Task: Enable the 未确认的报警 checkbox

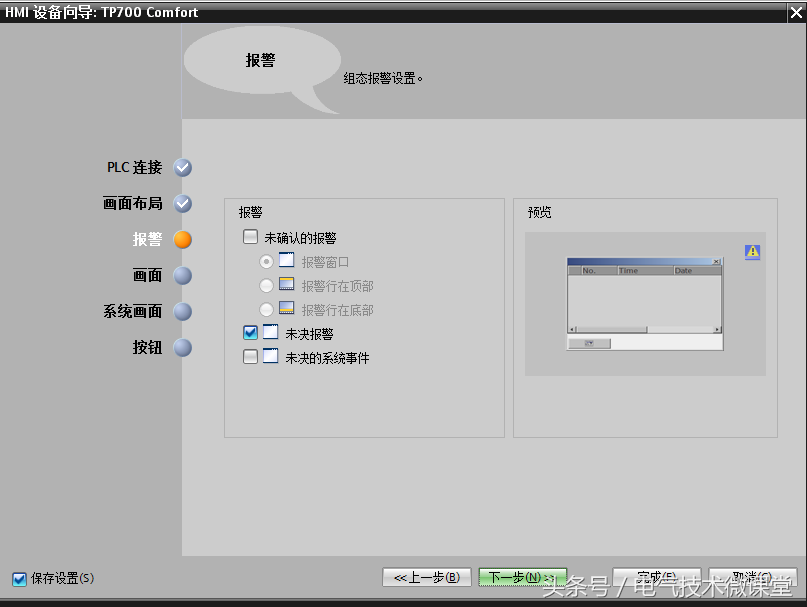Action: coord(250,237)
